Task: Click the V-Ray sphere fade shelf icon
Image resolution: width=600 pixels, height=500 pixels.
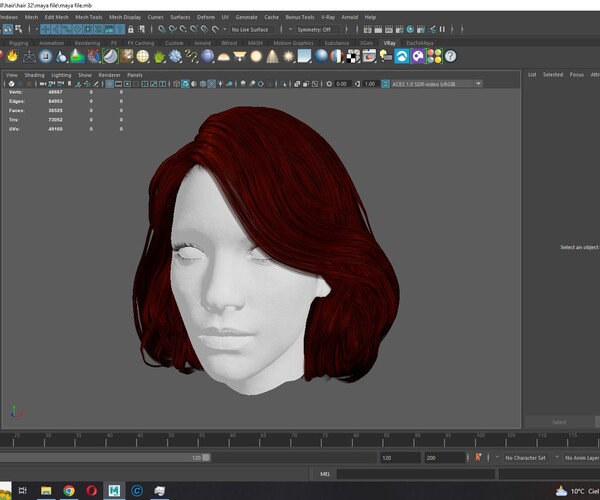Action: [x=45, y=56]
